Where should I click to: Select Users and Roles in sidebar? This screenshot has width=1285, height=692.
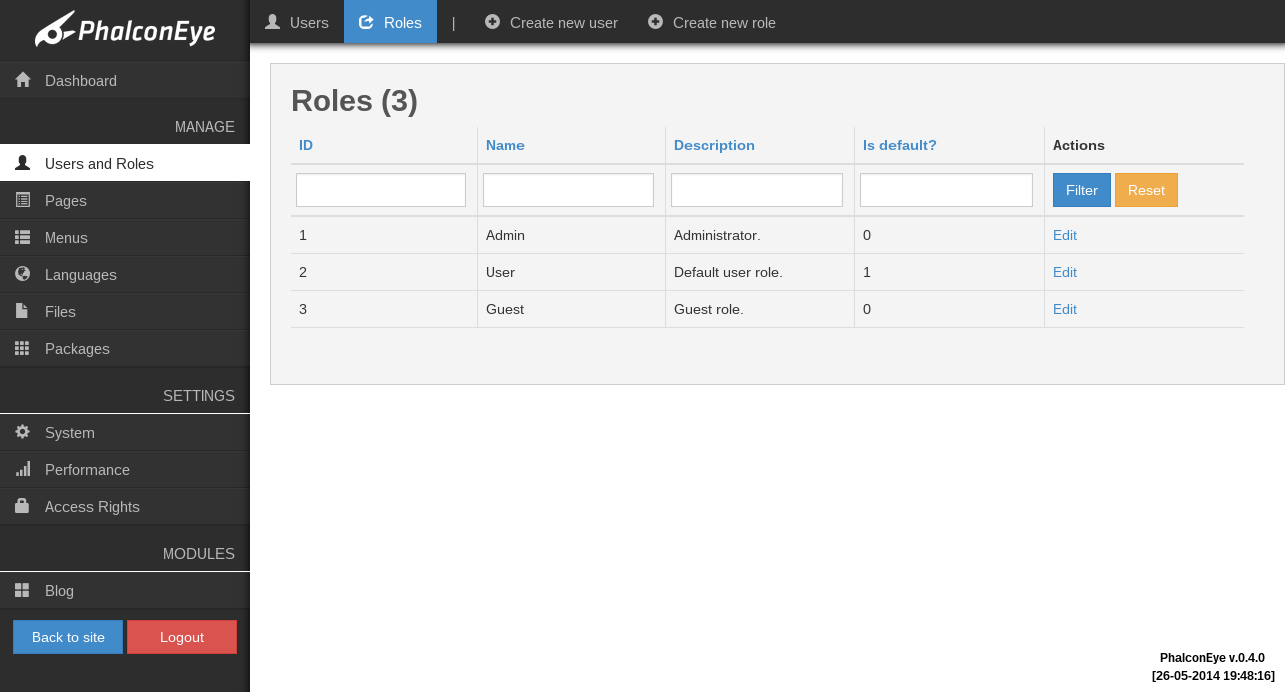pyautogui.click(x=125, y=163)
